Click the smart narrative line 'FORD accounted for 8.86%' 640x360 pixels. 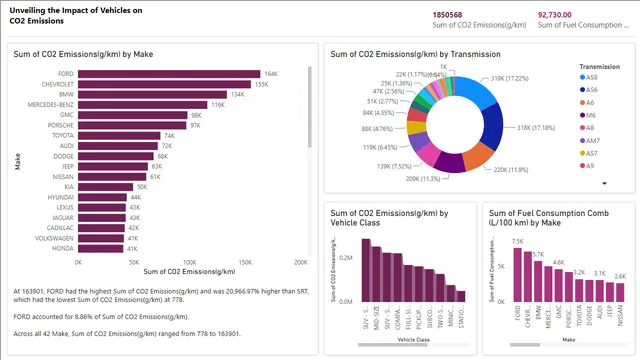(101, 316)
